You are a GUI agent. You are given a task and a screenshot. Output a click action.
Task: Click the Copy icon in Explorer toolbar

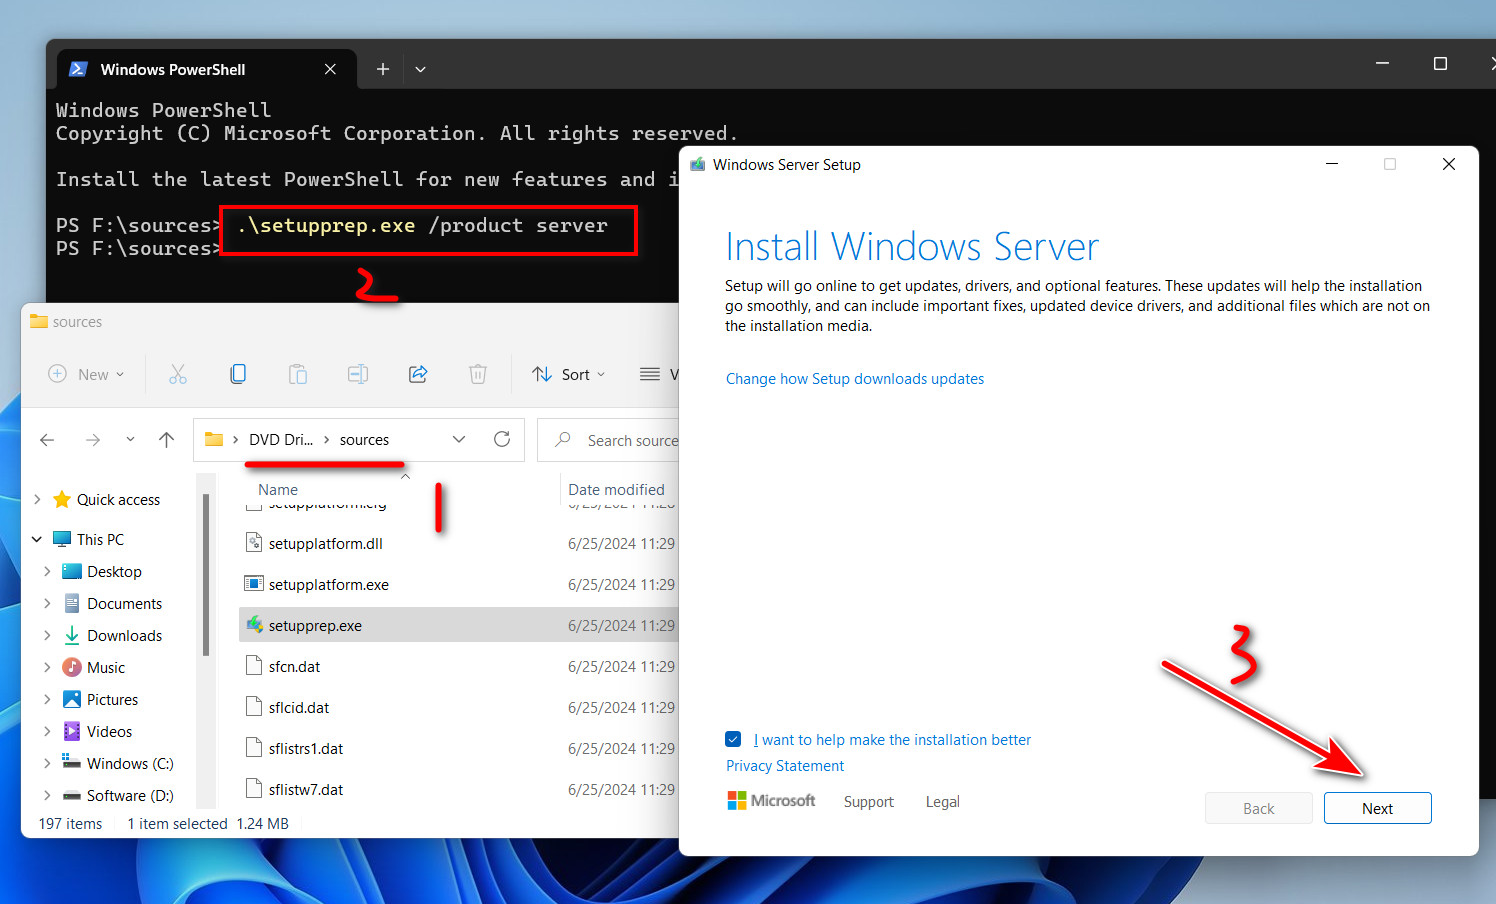coord(238,374)
